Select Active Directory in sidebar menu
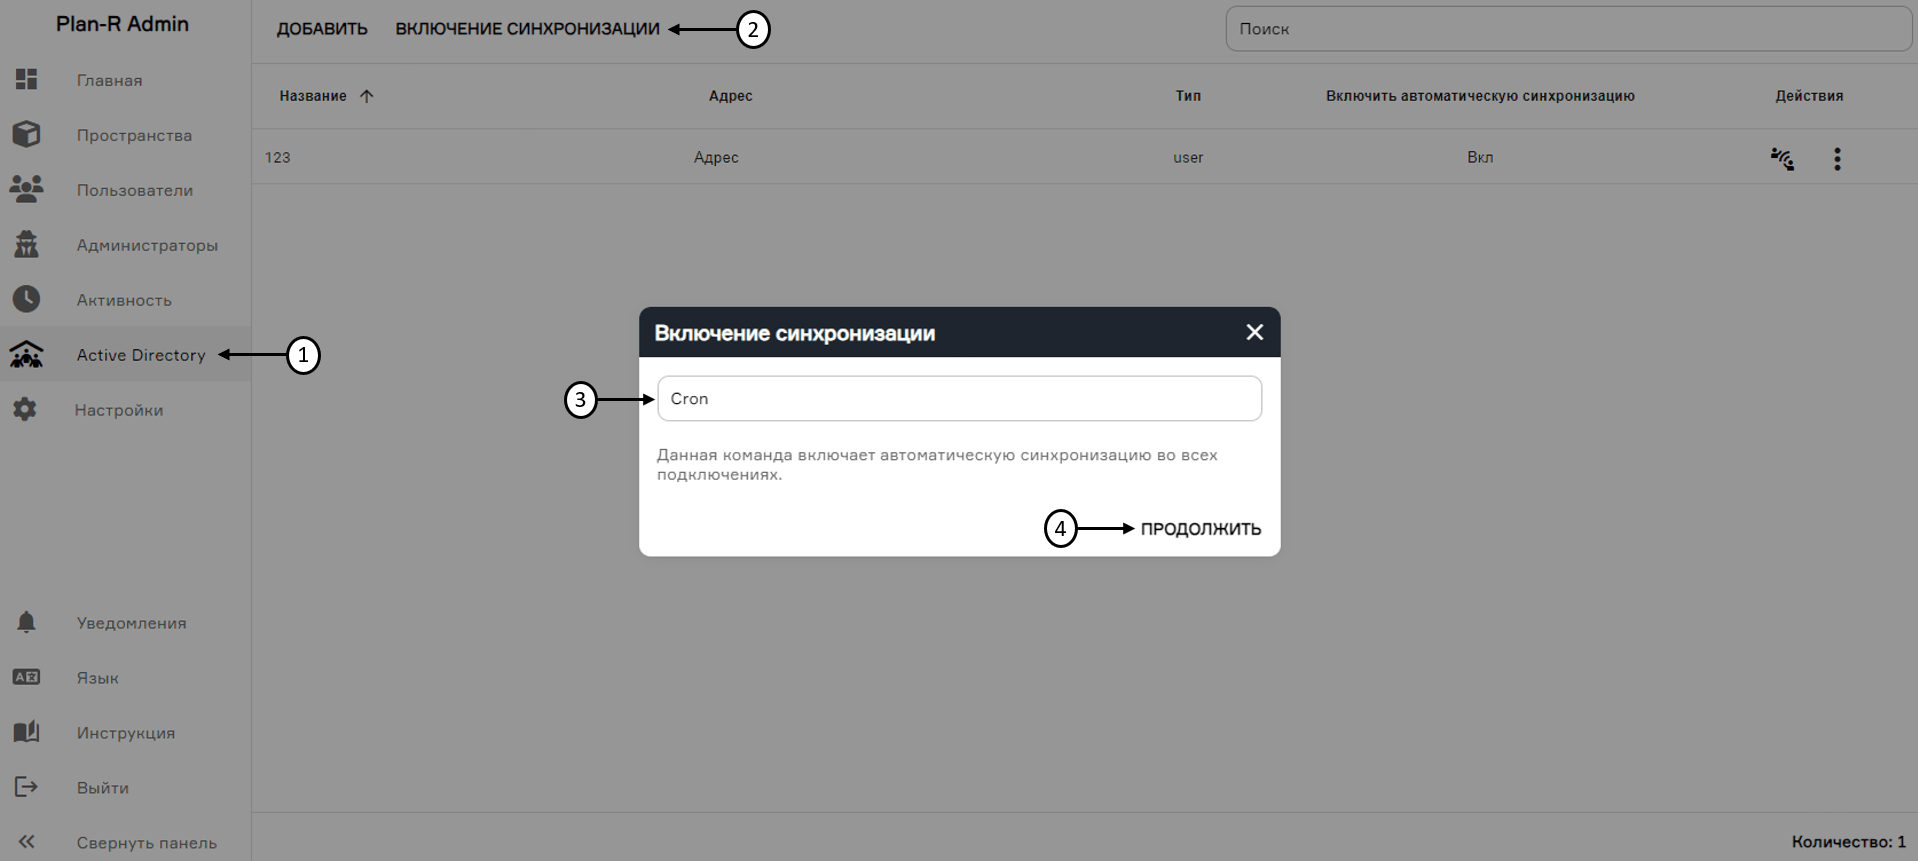 [140, 355]
